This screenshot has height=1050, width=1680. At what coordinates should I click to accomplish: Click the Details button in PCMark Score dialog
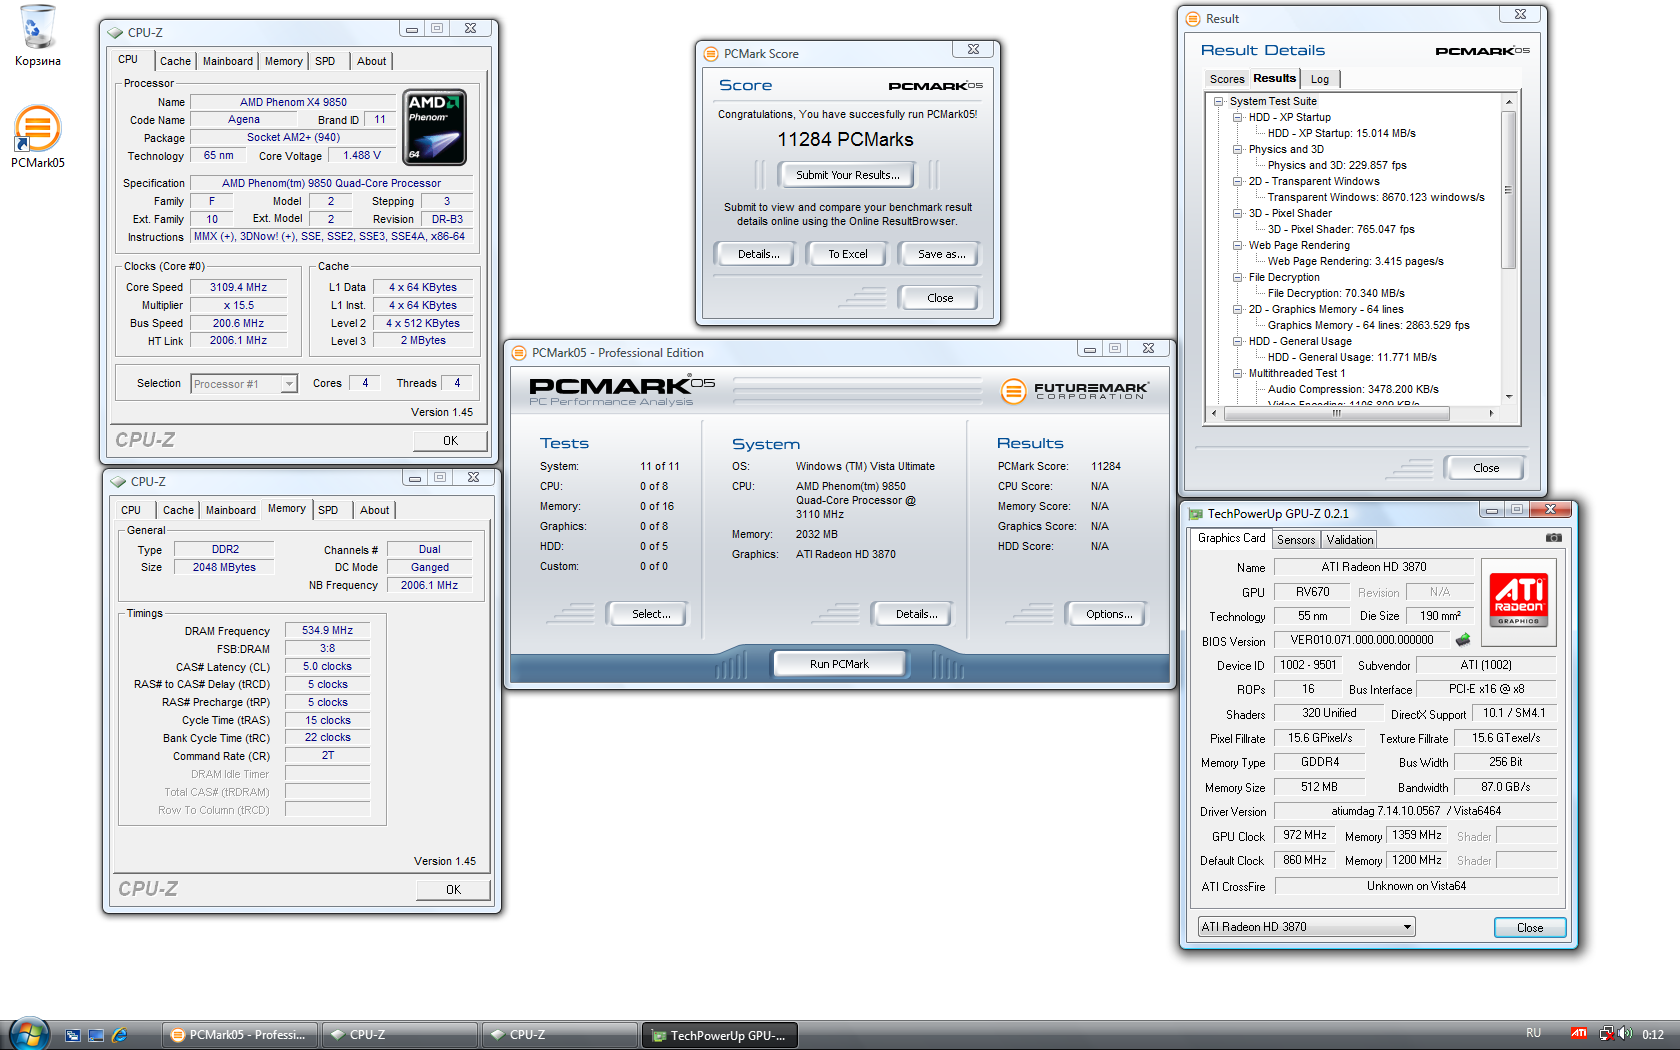758,254
